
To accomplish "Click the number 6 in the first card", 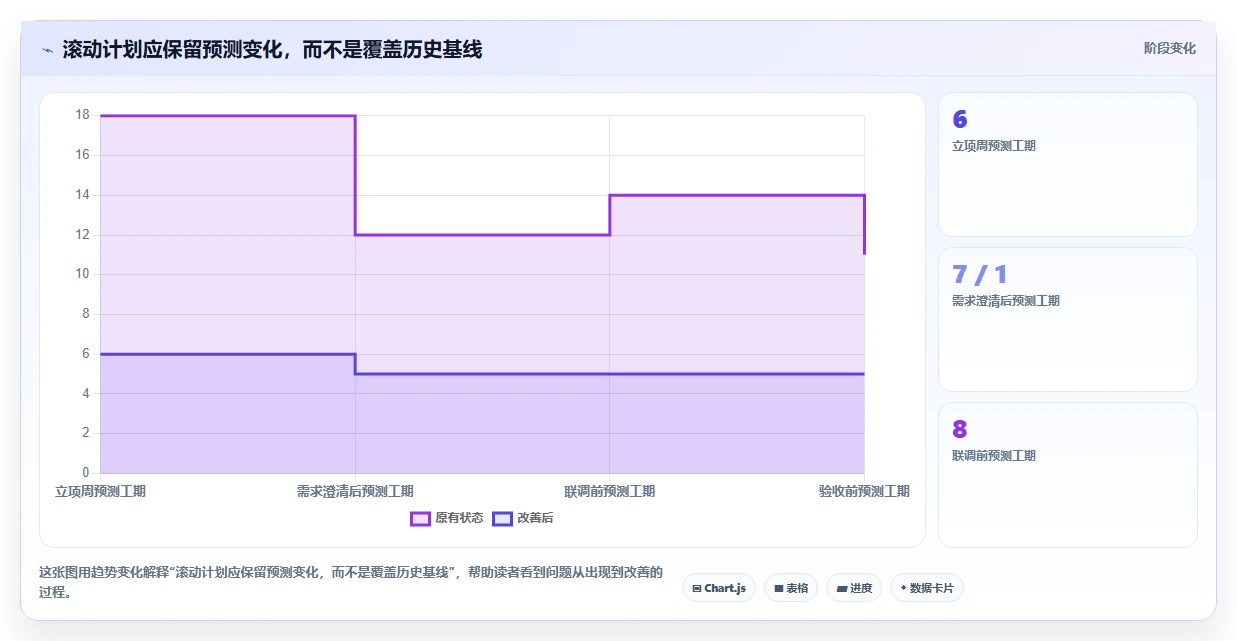I will pyautogui.click(x=960, y=120).
